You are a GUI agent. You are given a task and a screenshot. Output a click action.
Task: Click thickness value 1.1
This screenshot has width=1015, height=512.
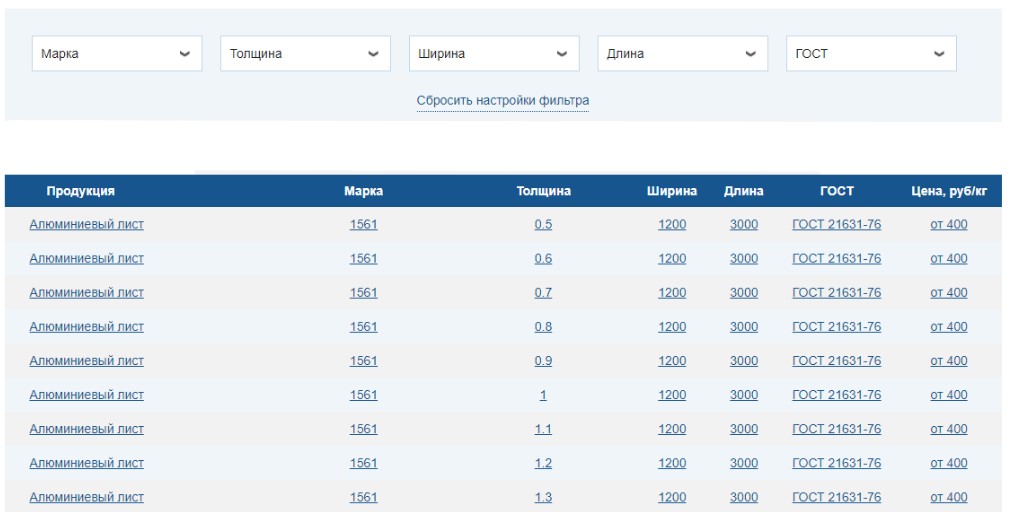click(x=543, y=429)
